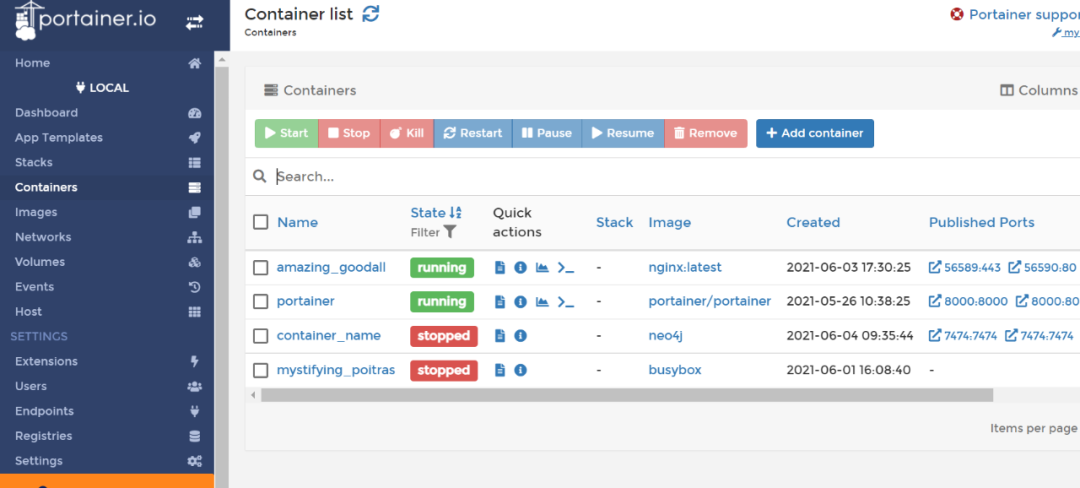
Task: Click the Resume button
Action: point(623,134)
